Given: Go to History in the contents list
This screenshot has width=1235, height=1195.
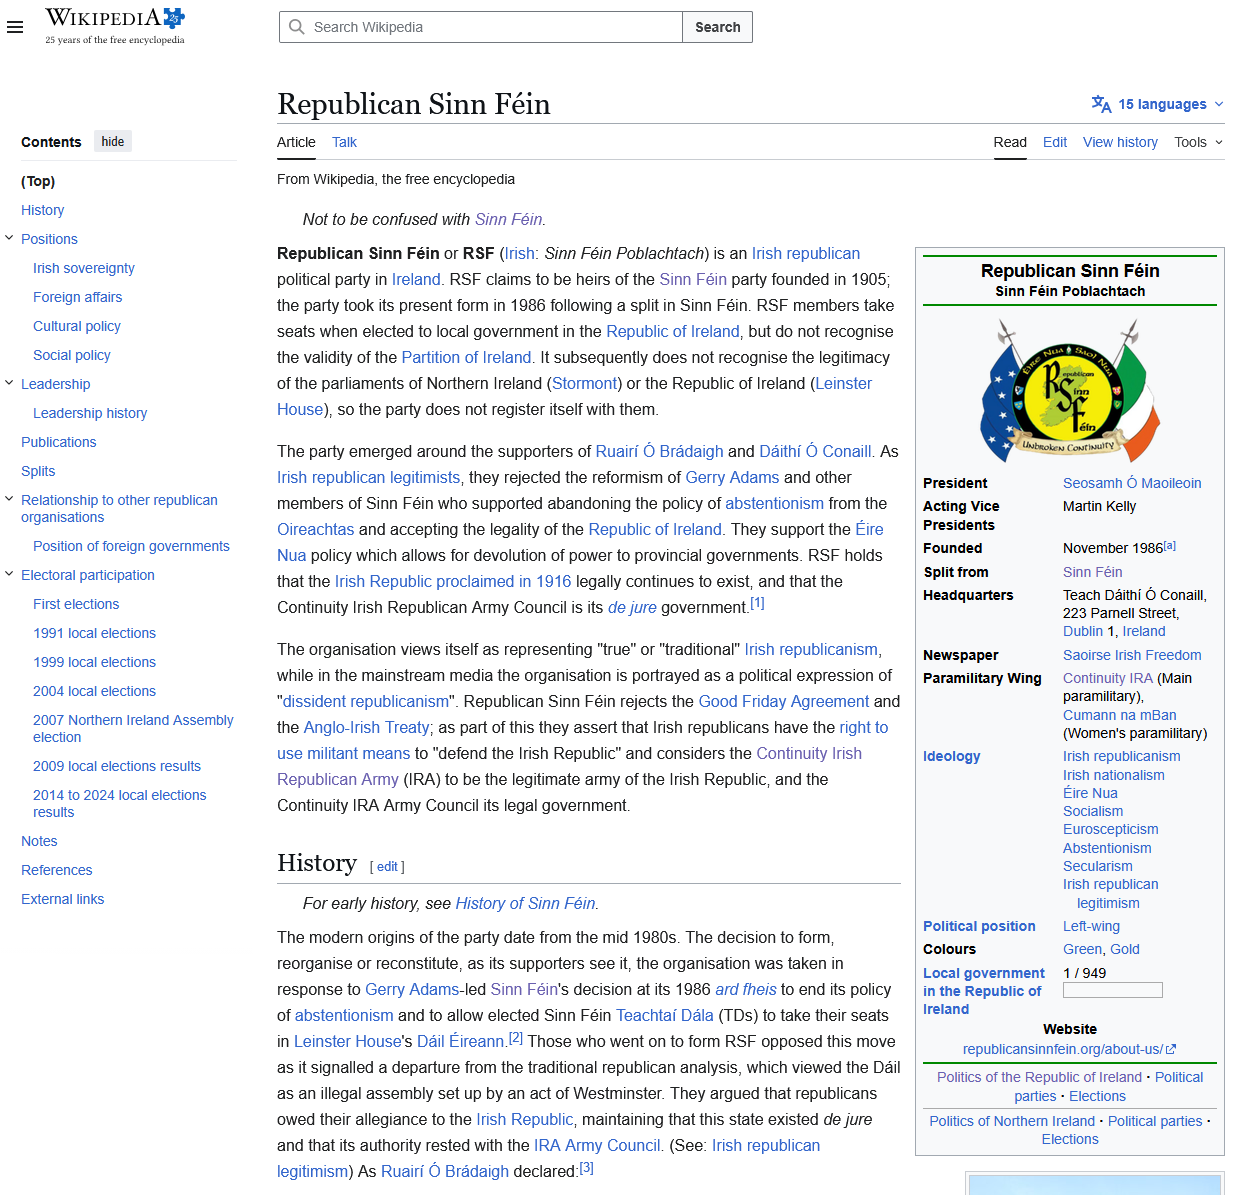Looking at the screenshot, I should click(42, 210).
